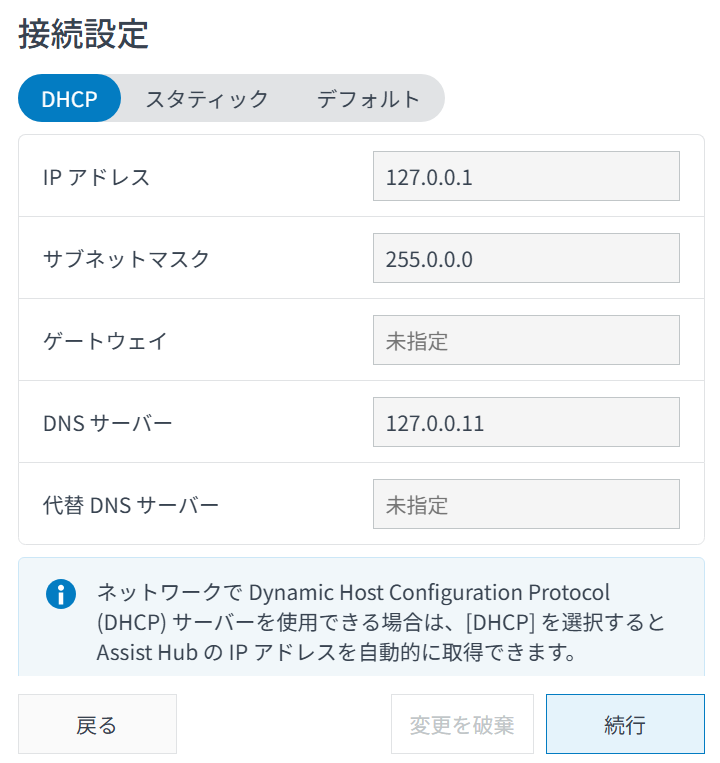Select the DHCP mode toggle
This screenshot has width=720, height=763.
click(69, 99)
